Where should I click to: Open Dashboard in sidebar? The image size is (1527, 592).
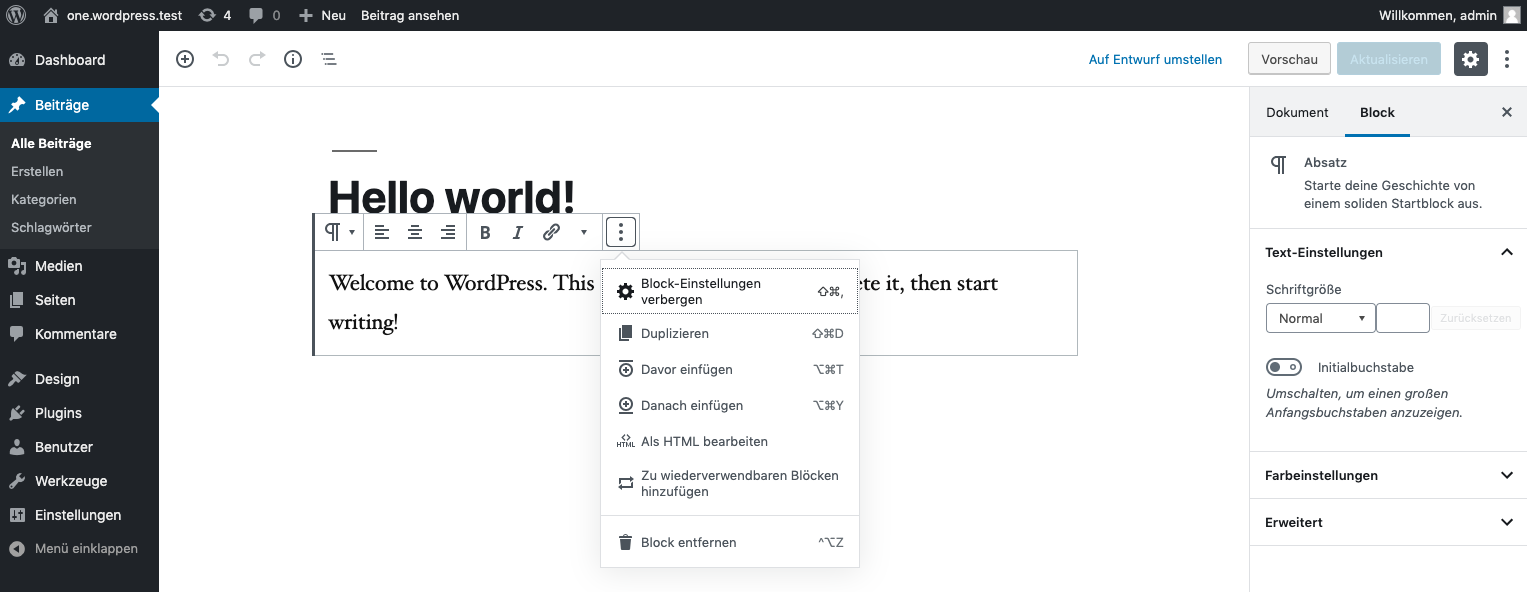point(79,60)
